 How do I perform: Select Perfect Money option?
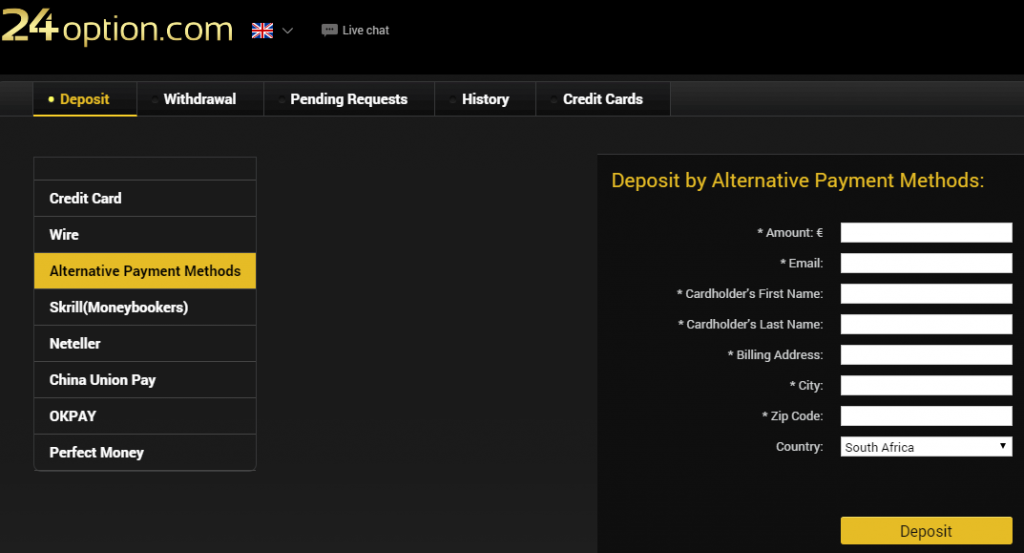tap(145, 452)
